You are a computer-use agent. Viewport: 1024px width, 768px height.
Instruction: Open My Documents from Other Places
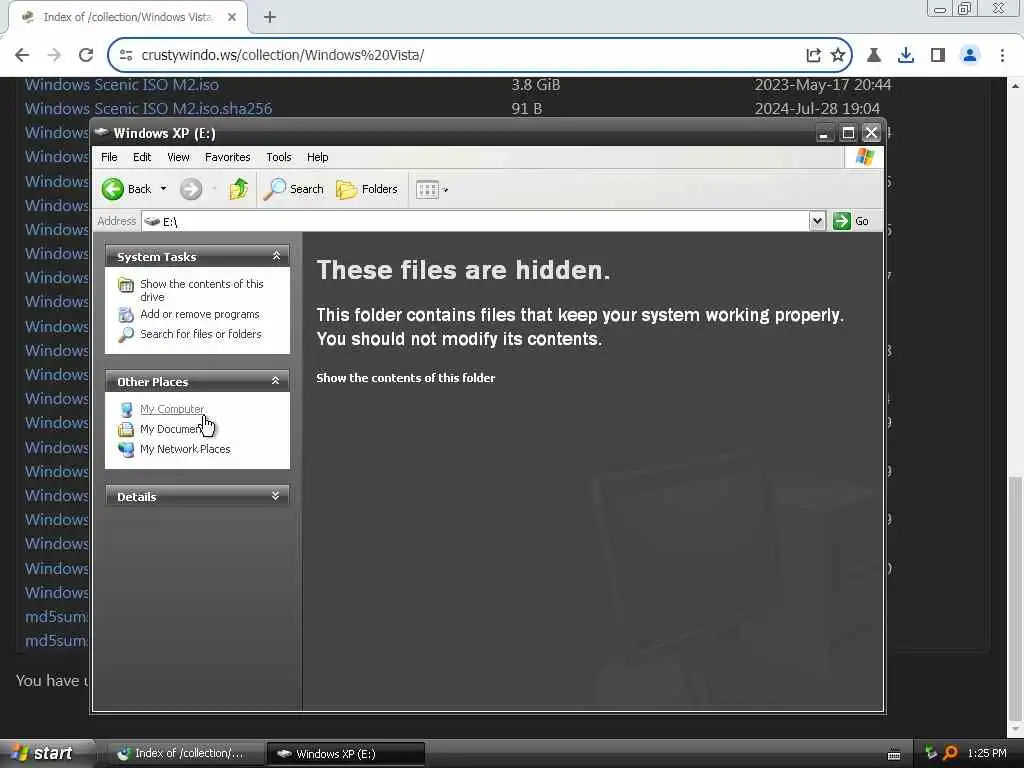[x=170, y=430]
